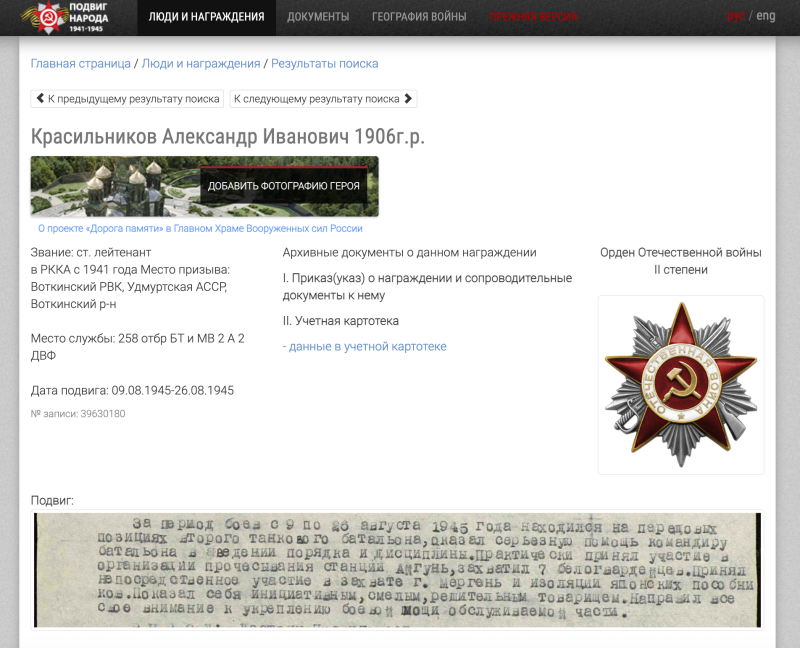Click the Люди и награждения breadcrumb link
Viewport: 800px width, 648px height.
coord(200,63)
